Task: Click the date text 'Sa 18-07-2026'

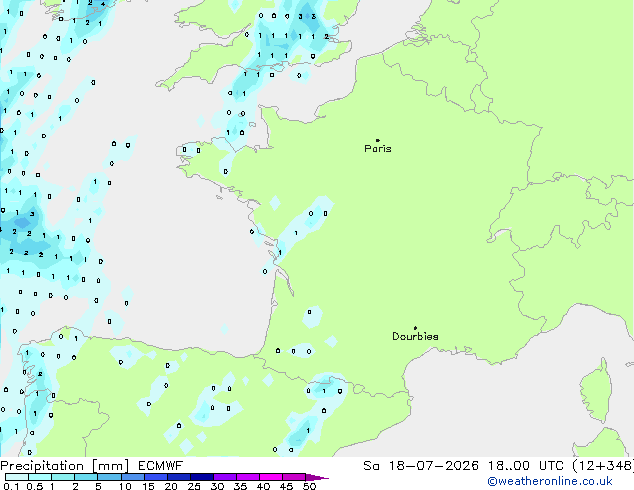Action: click(421, 466)
